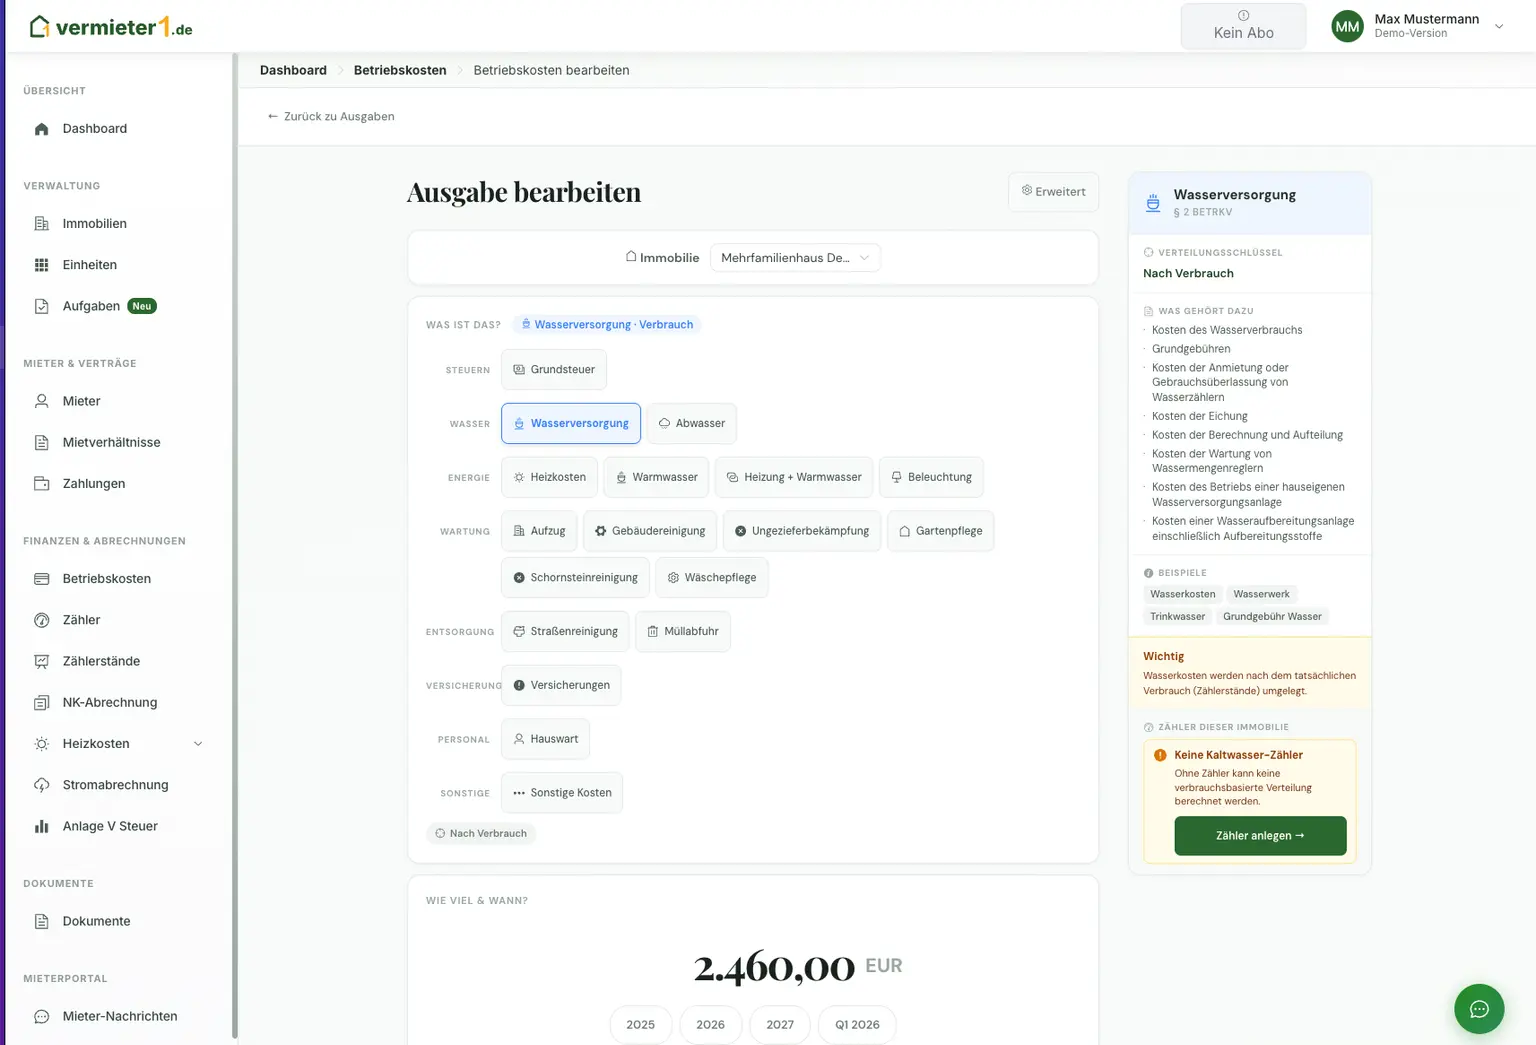Pick the Hauswart category chip
The width and height of the screenshot is (1536, 1045).
pyautogui.click(x=546, y=739)
